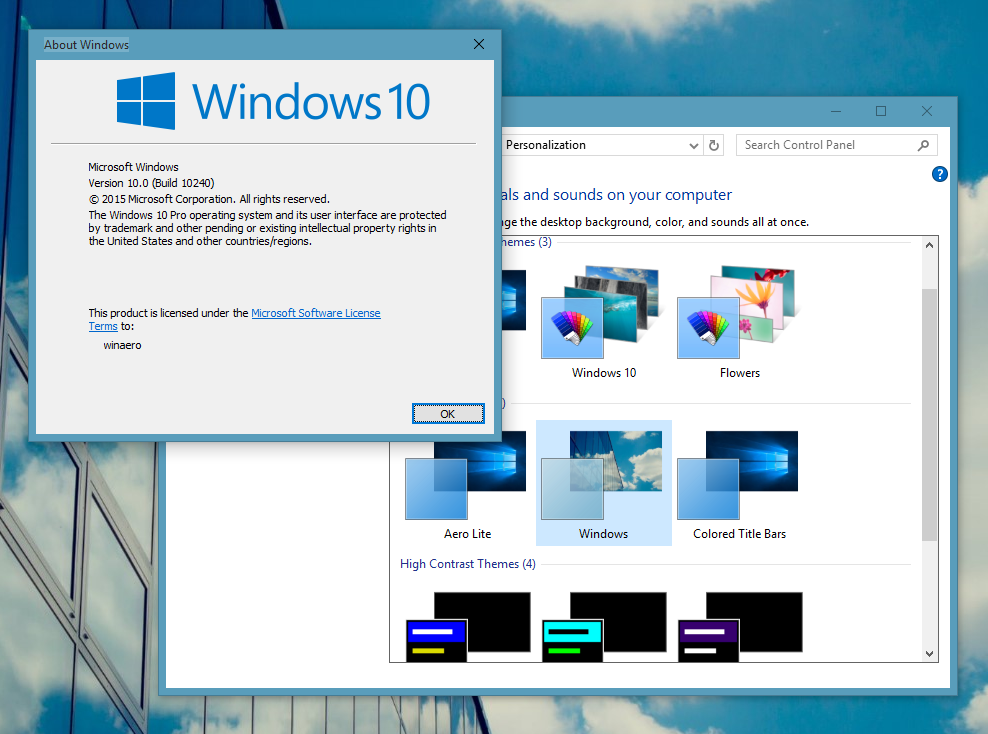Screen dimensions: 988x734
Task: Click the scrollbar up arrow
Action: point(929,243)
